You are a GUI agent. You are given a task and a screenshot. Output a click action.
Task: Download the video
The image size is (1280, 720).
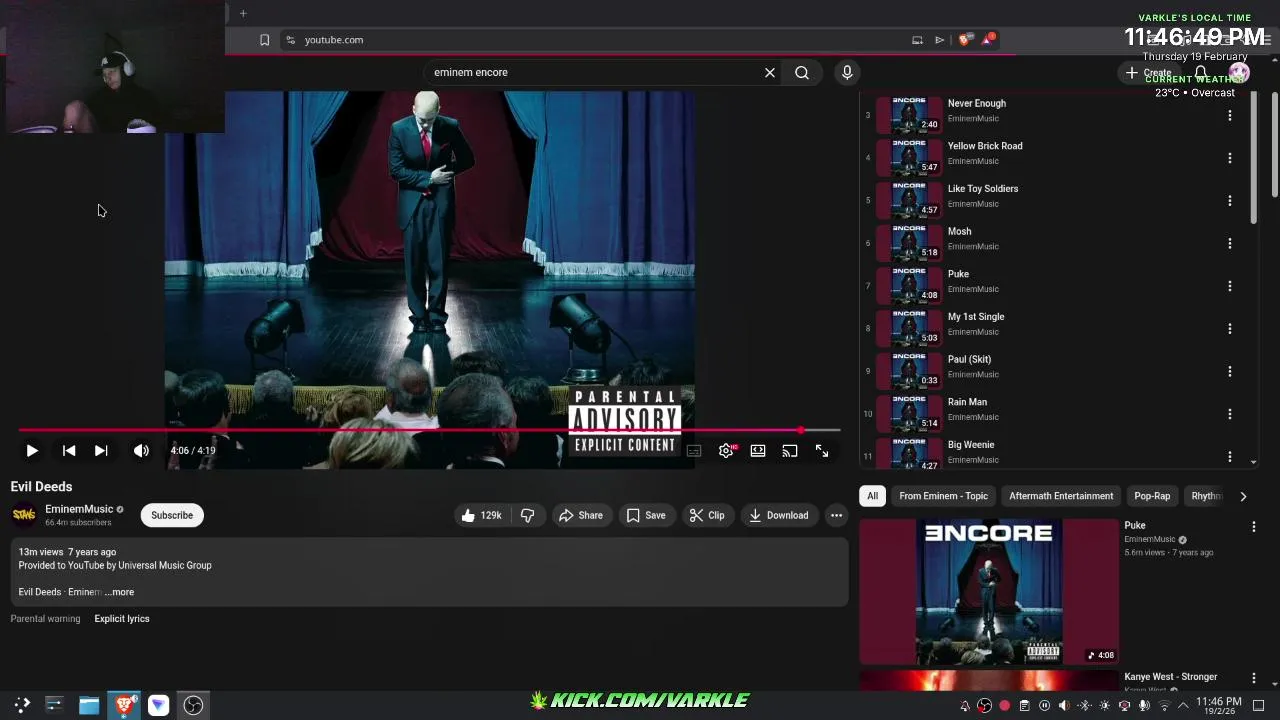pyautogui.click(x=778, y=516)
